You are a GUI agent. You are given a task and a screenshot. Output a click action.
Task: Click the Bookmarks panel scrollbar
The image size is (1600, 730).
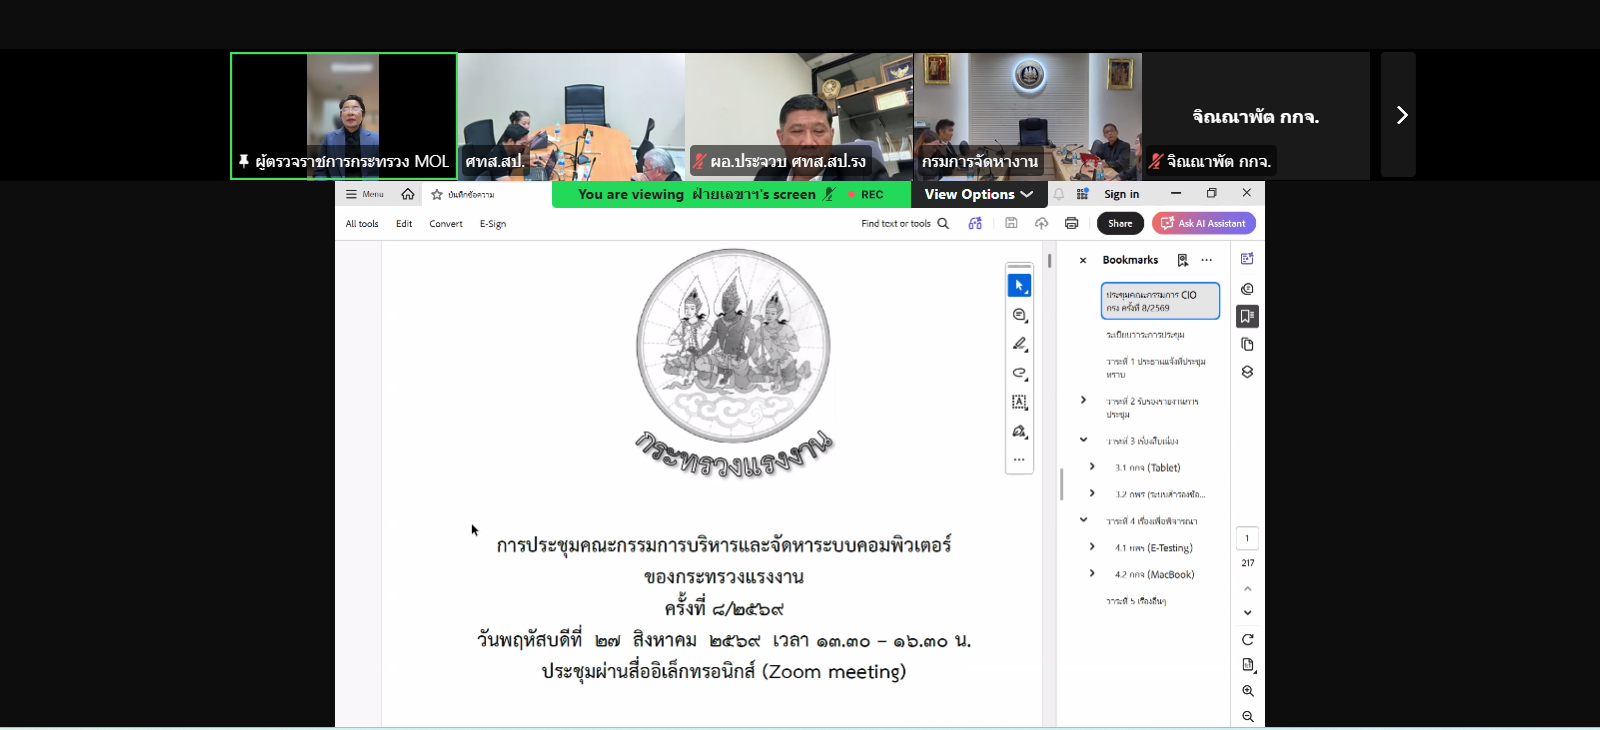(x=1062, y=484)
